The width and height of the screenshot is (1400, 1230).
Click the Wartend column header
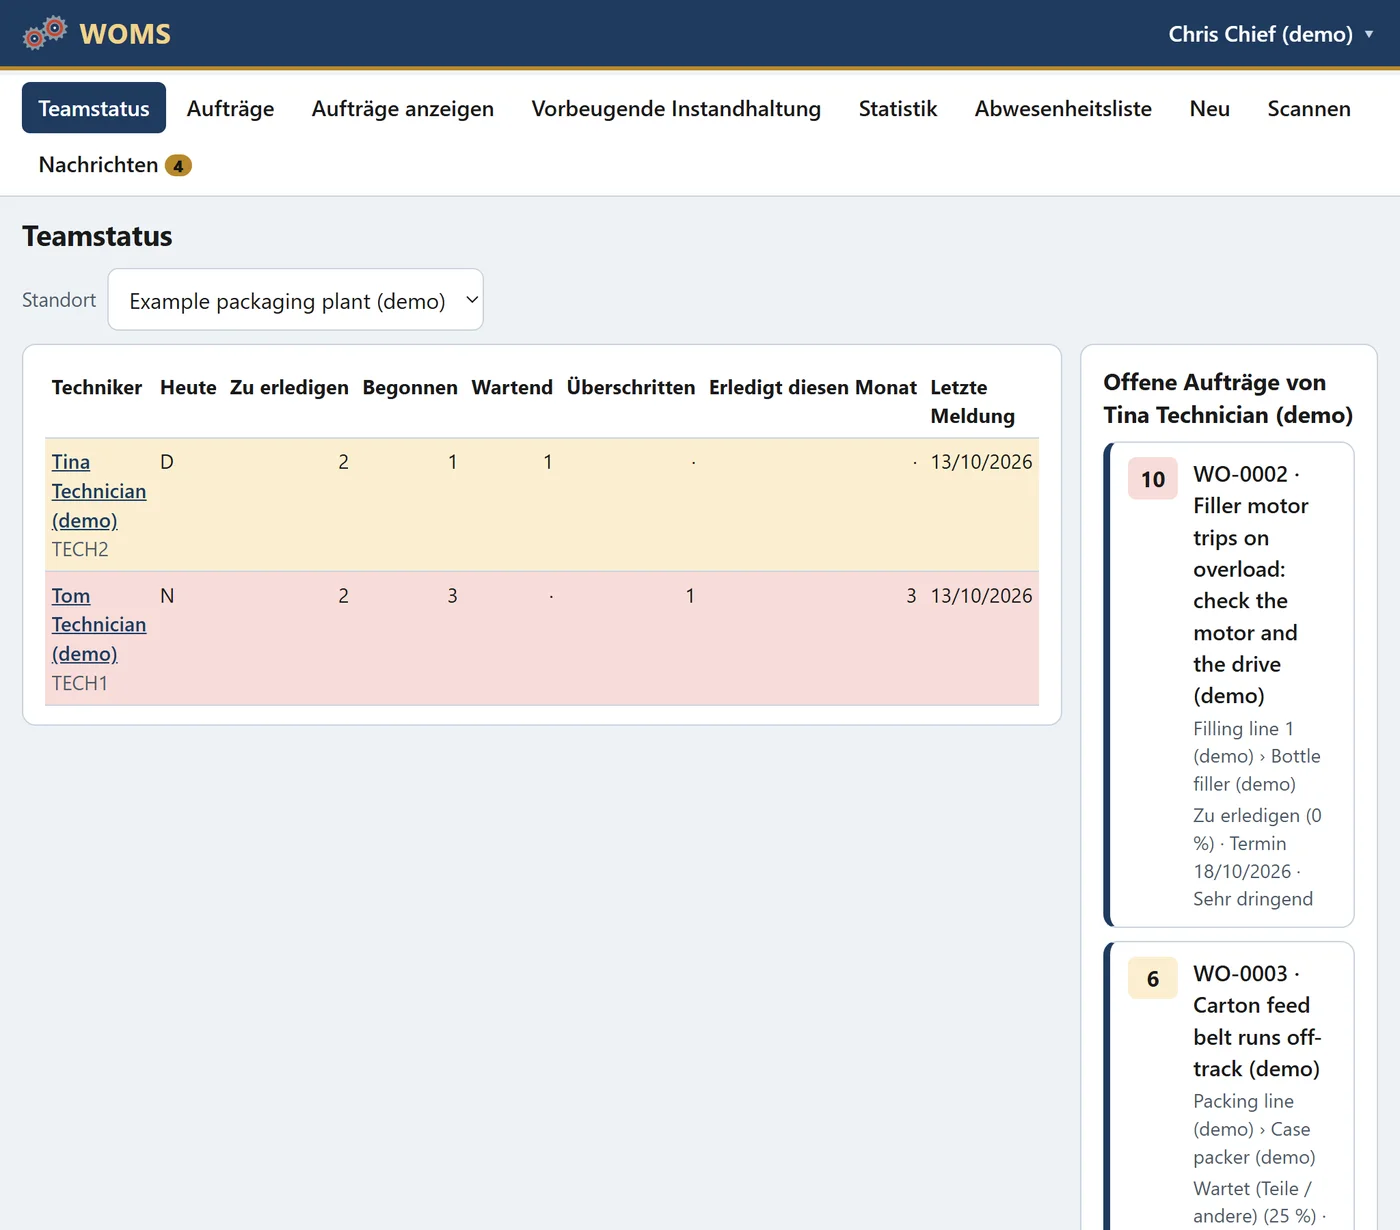(512, 387)
